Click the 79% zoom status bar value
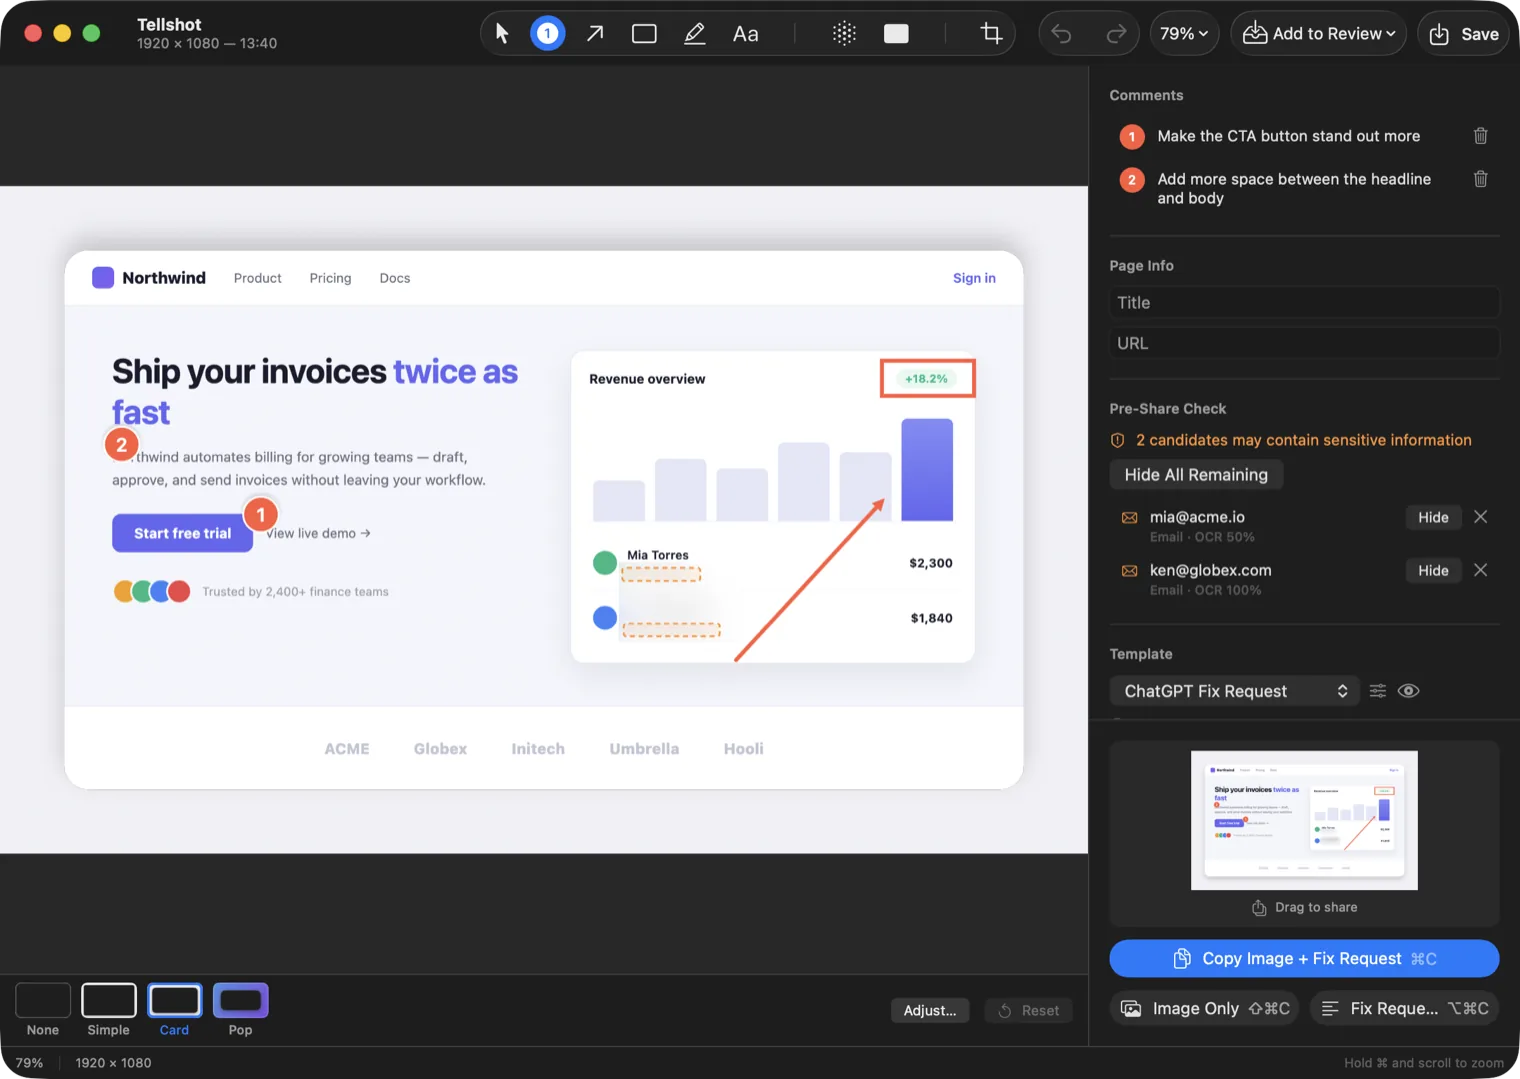The width and height of the screenshot is (1520, 1079). pos(29,1063)
